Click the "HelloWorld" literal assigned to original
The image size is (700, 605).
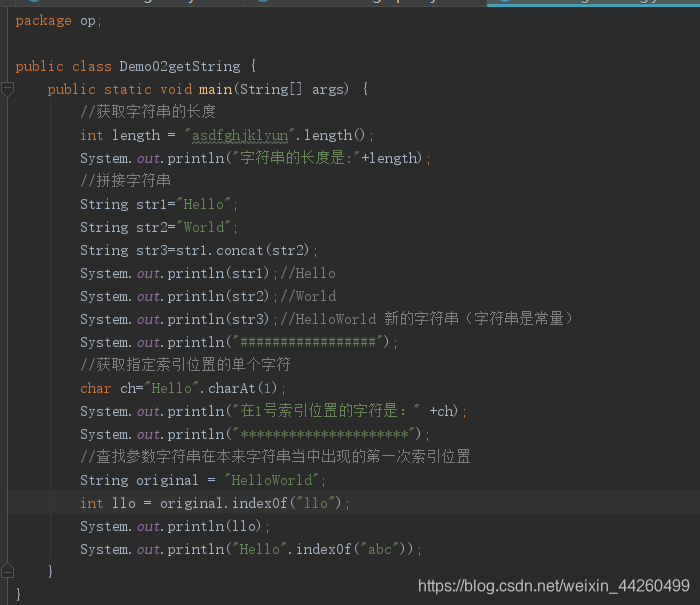click(271, 481)
